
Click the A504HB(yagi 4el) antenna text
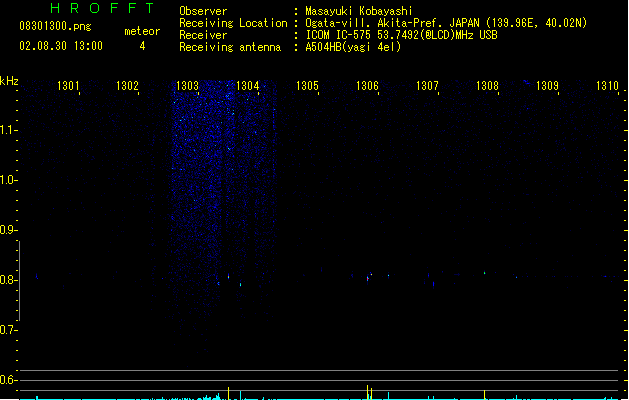pos(353,47)
